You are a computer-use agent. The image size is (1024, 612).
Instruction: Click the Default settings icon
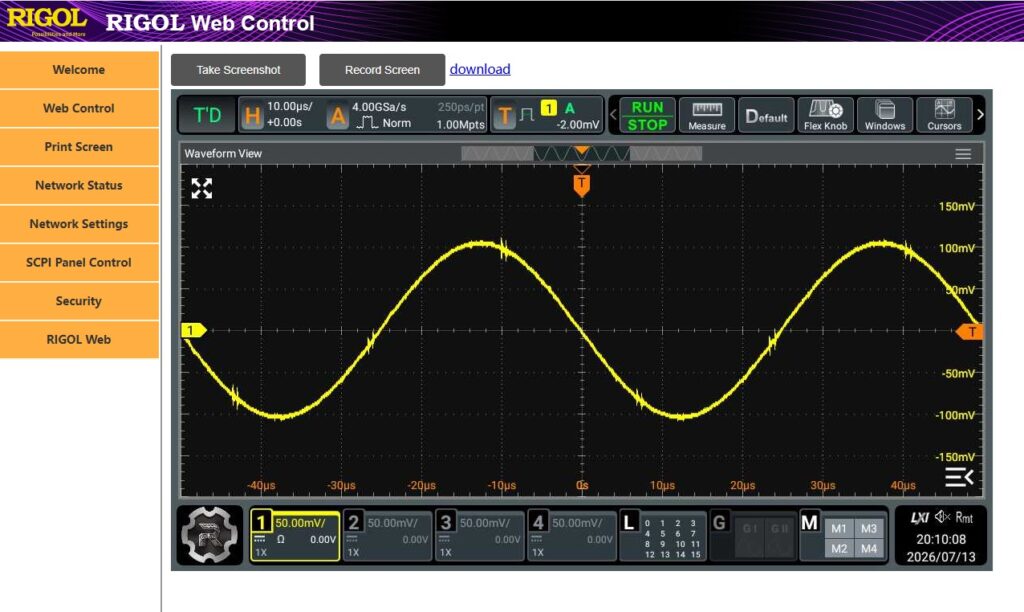click(x=766, y=116)
